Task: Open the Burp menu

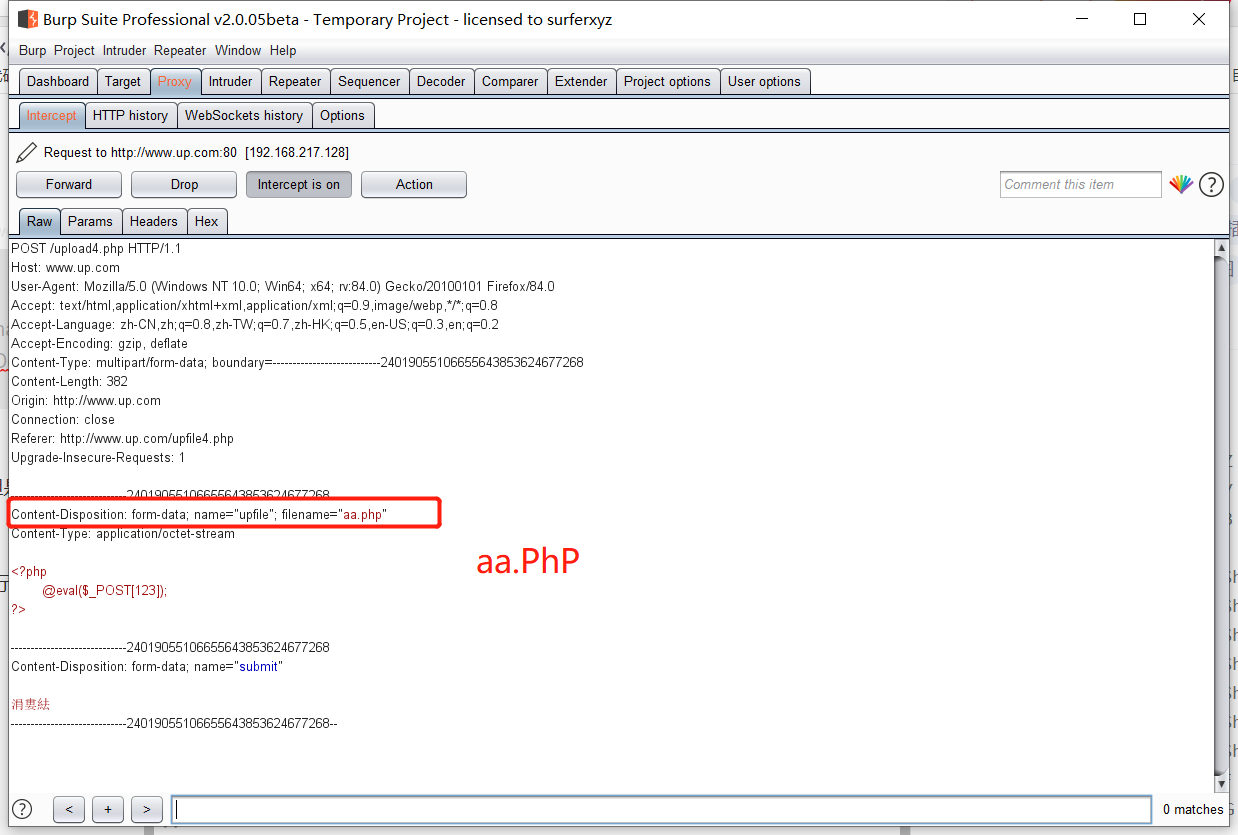Action: tap(33, 50)
